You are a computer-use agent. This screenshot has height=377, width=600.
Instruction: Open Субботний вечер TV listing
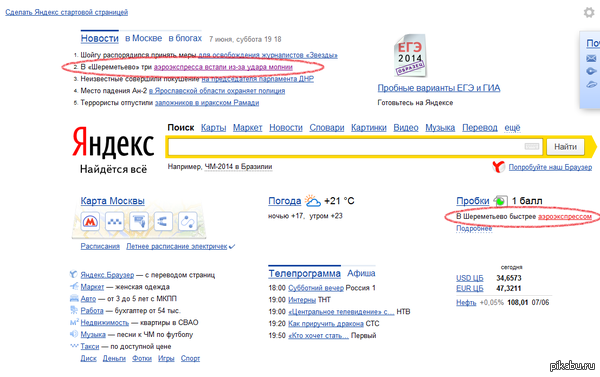pos(316,288)
